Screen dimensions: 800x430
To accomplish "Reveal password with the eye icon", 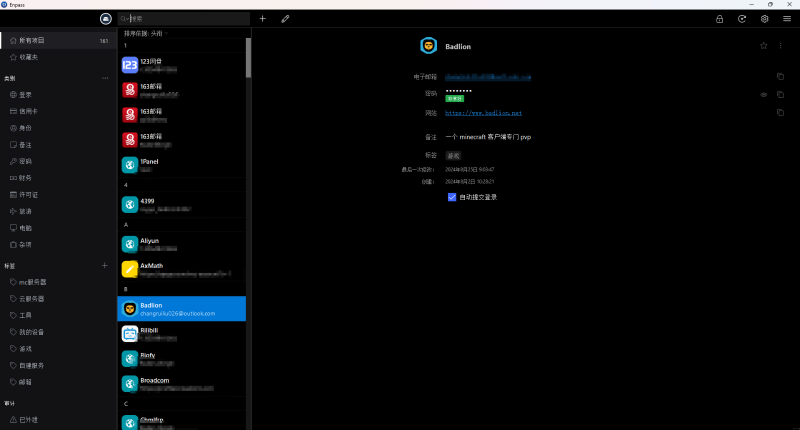I will pyautogui.click(x=763, y=94).
